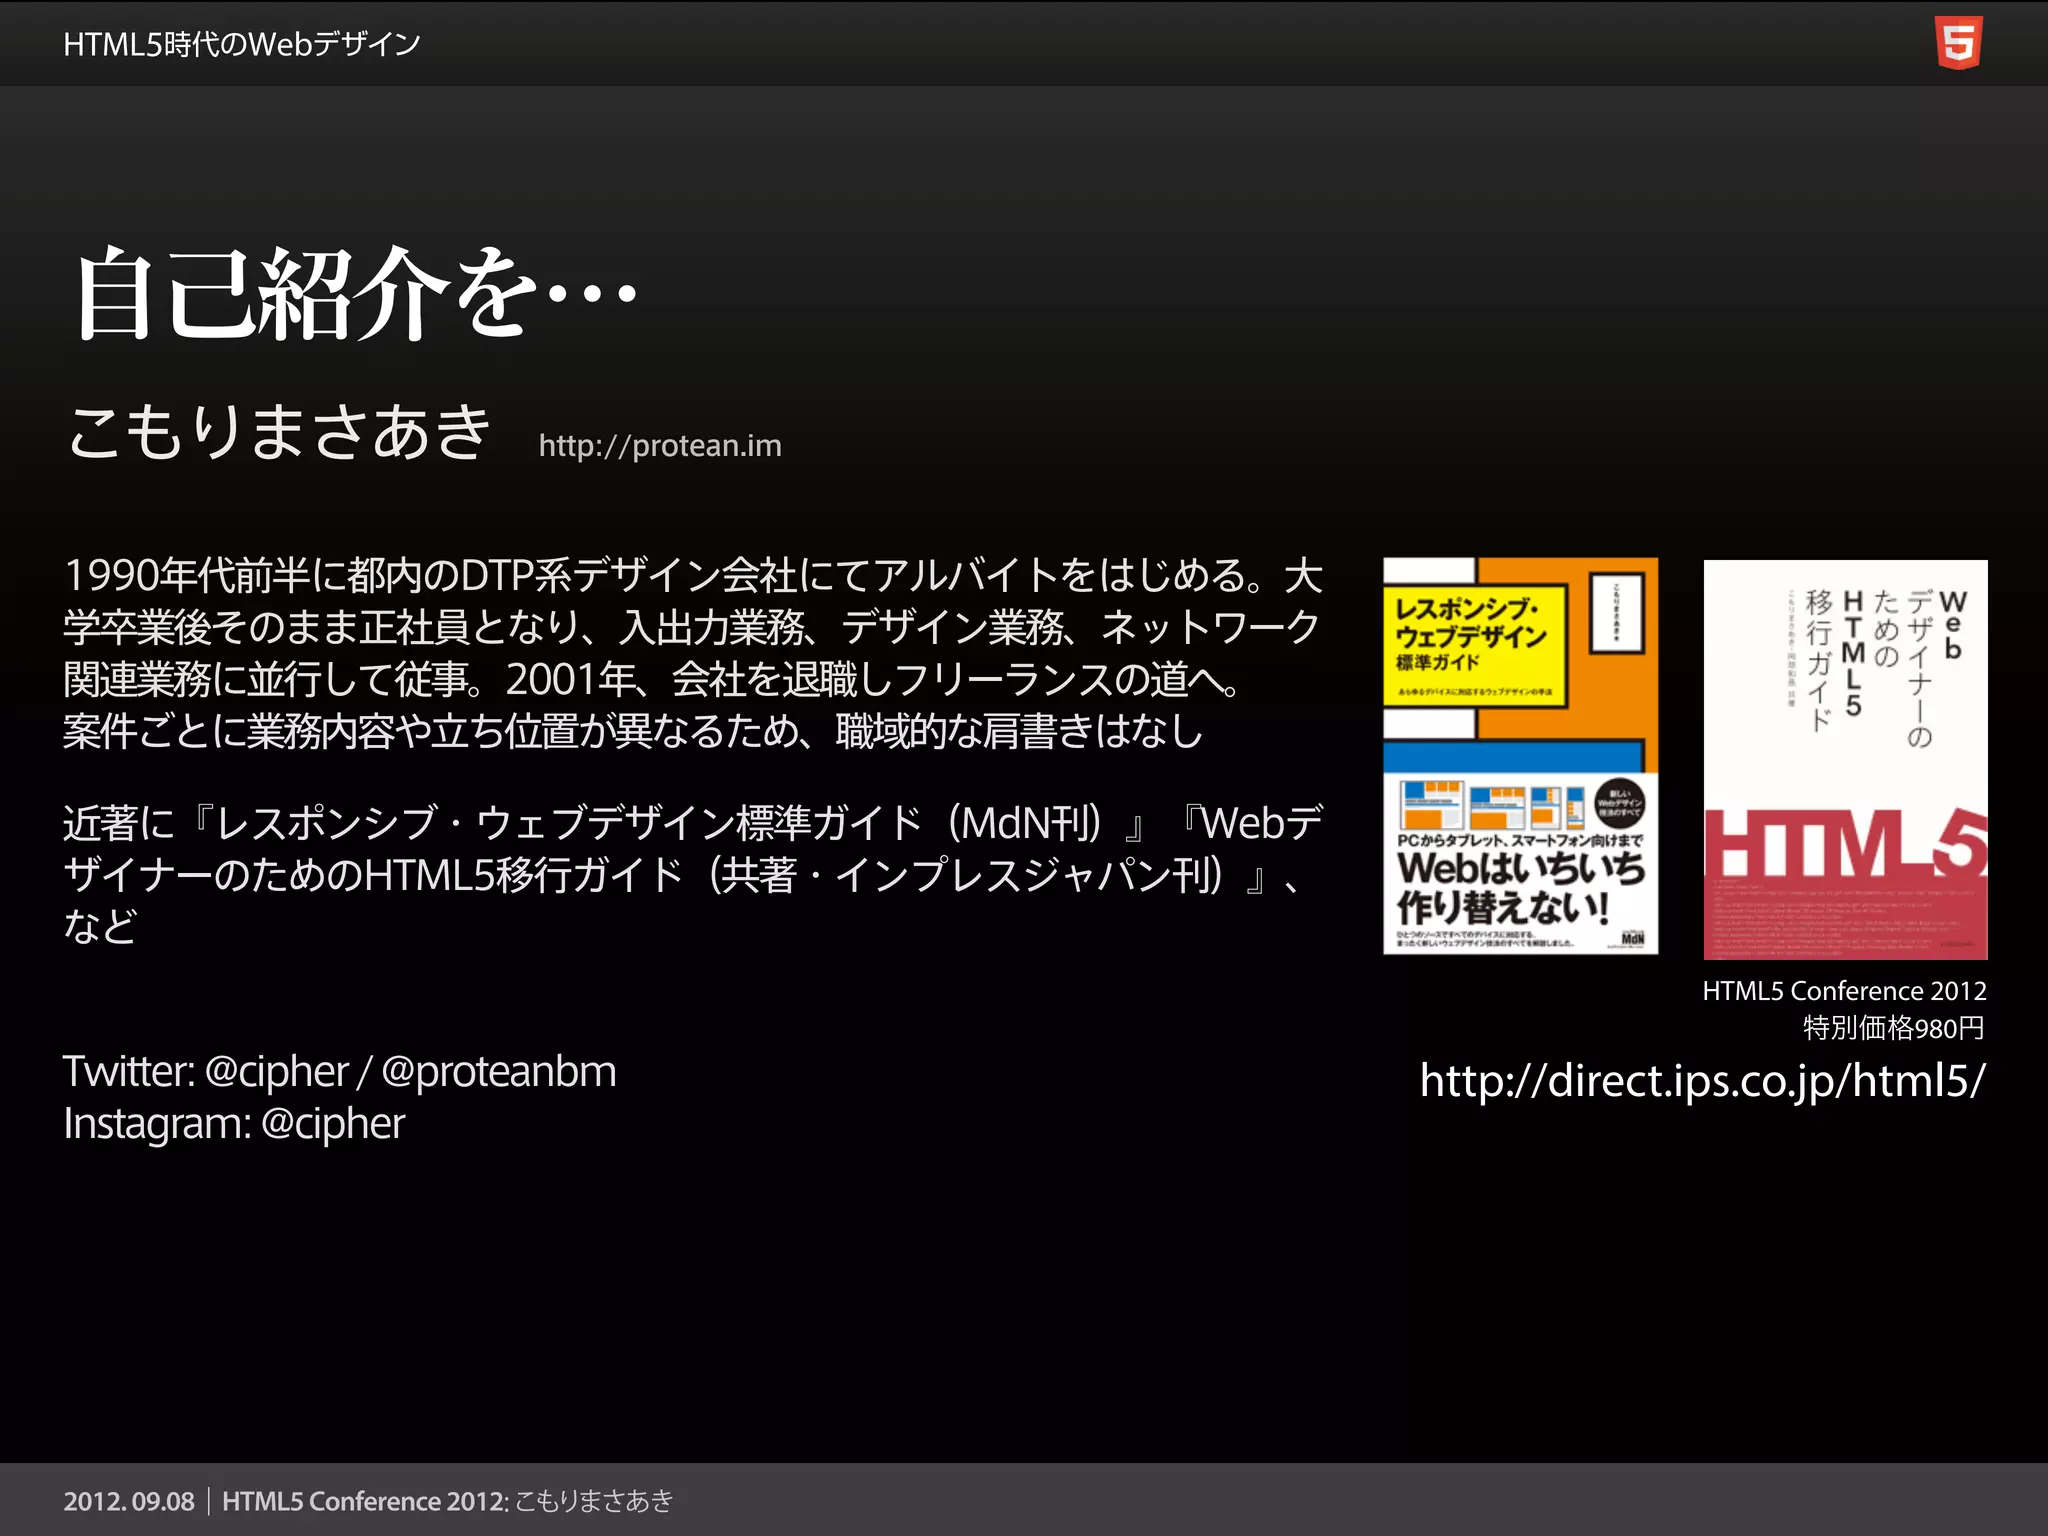Click the Twitter handle @proteanbm

click(x=498, y=1071)
